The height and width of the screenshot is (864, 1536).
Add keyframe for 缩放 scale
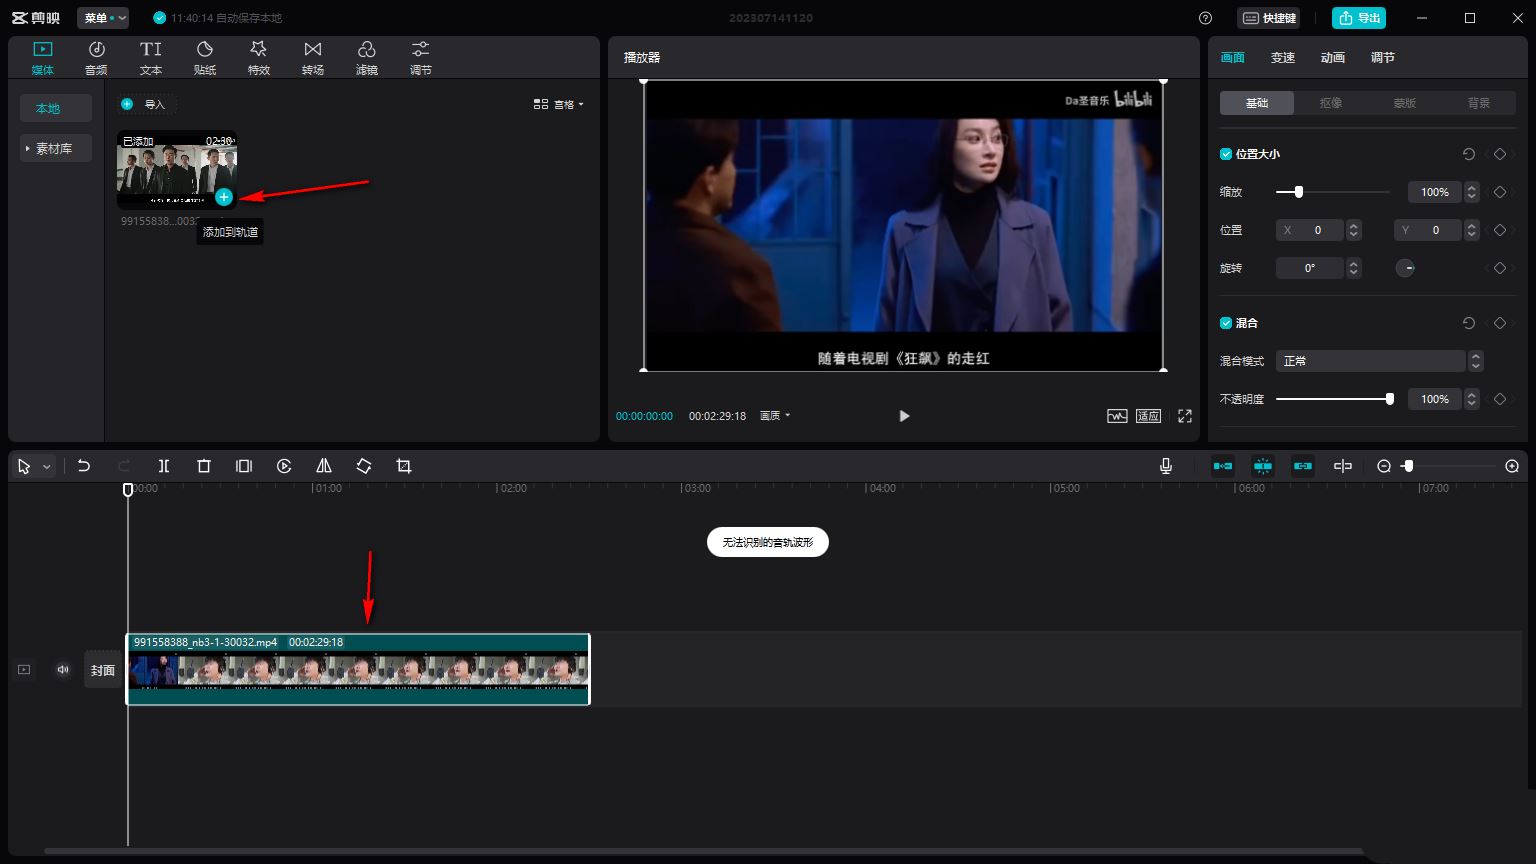(1500, 192)
